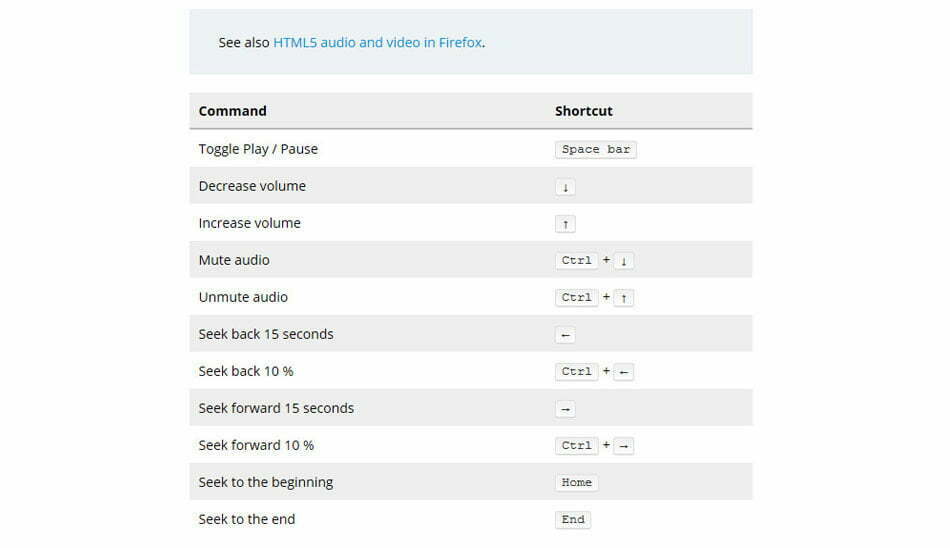
Task: Click the right arrow key in Seek forward 10 % row
Action: coord(623,446)
